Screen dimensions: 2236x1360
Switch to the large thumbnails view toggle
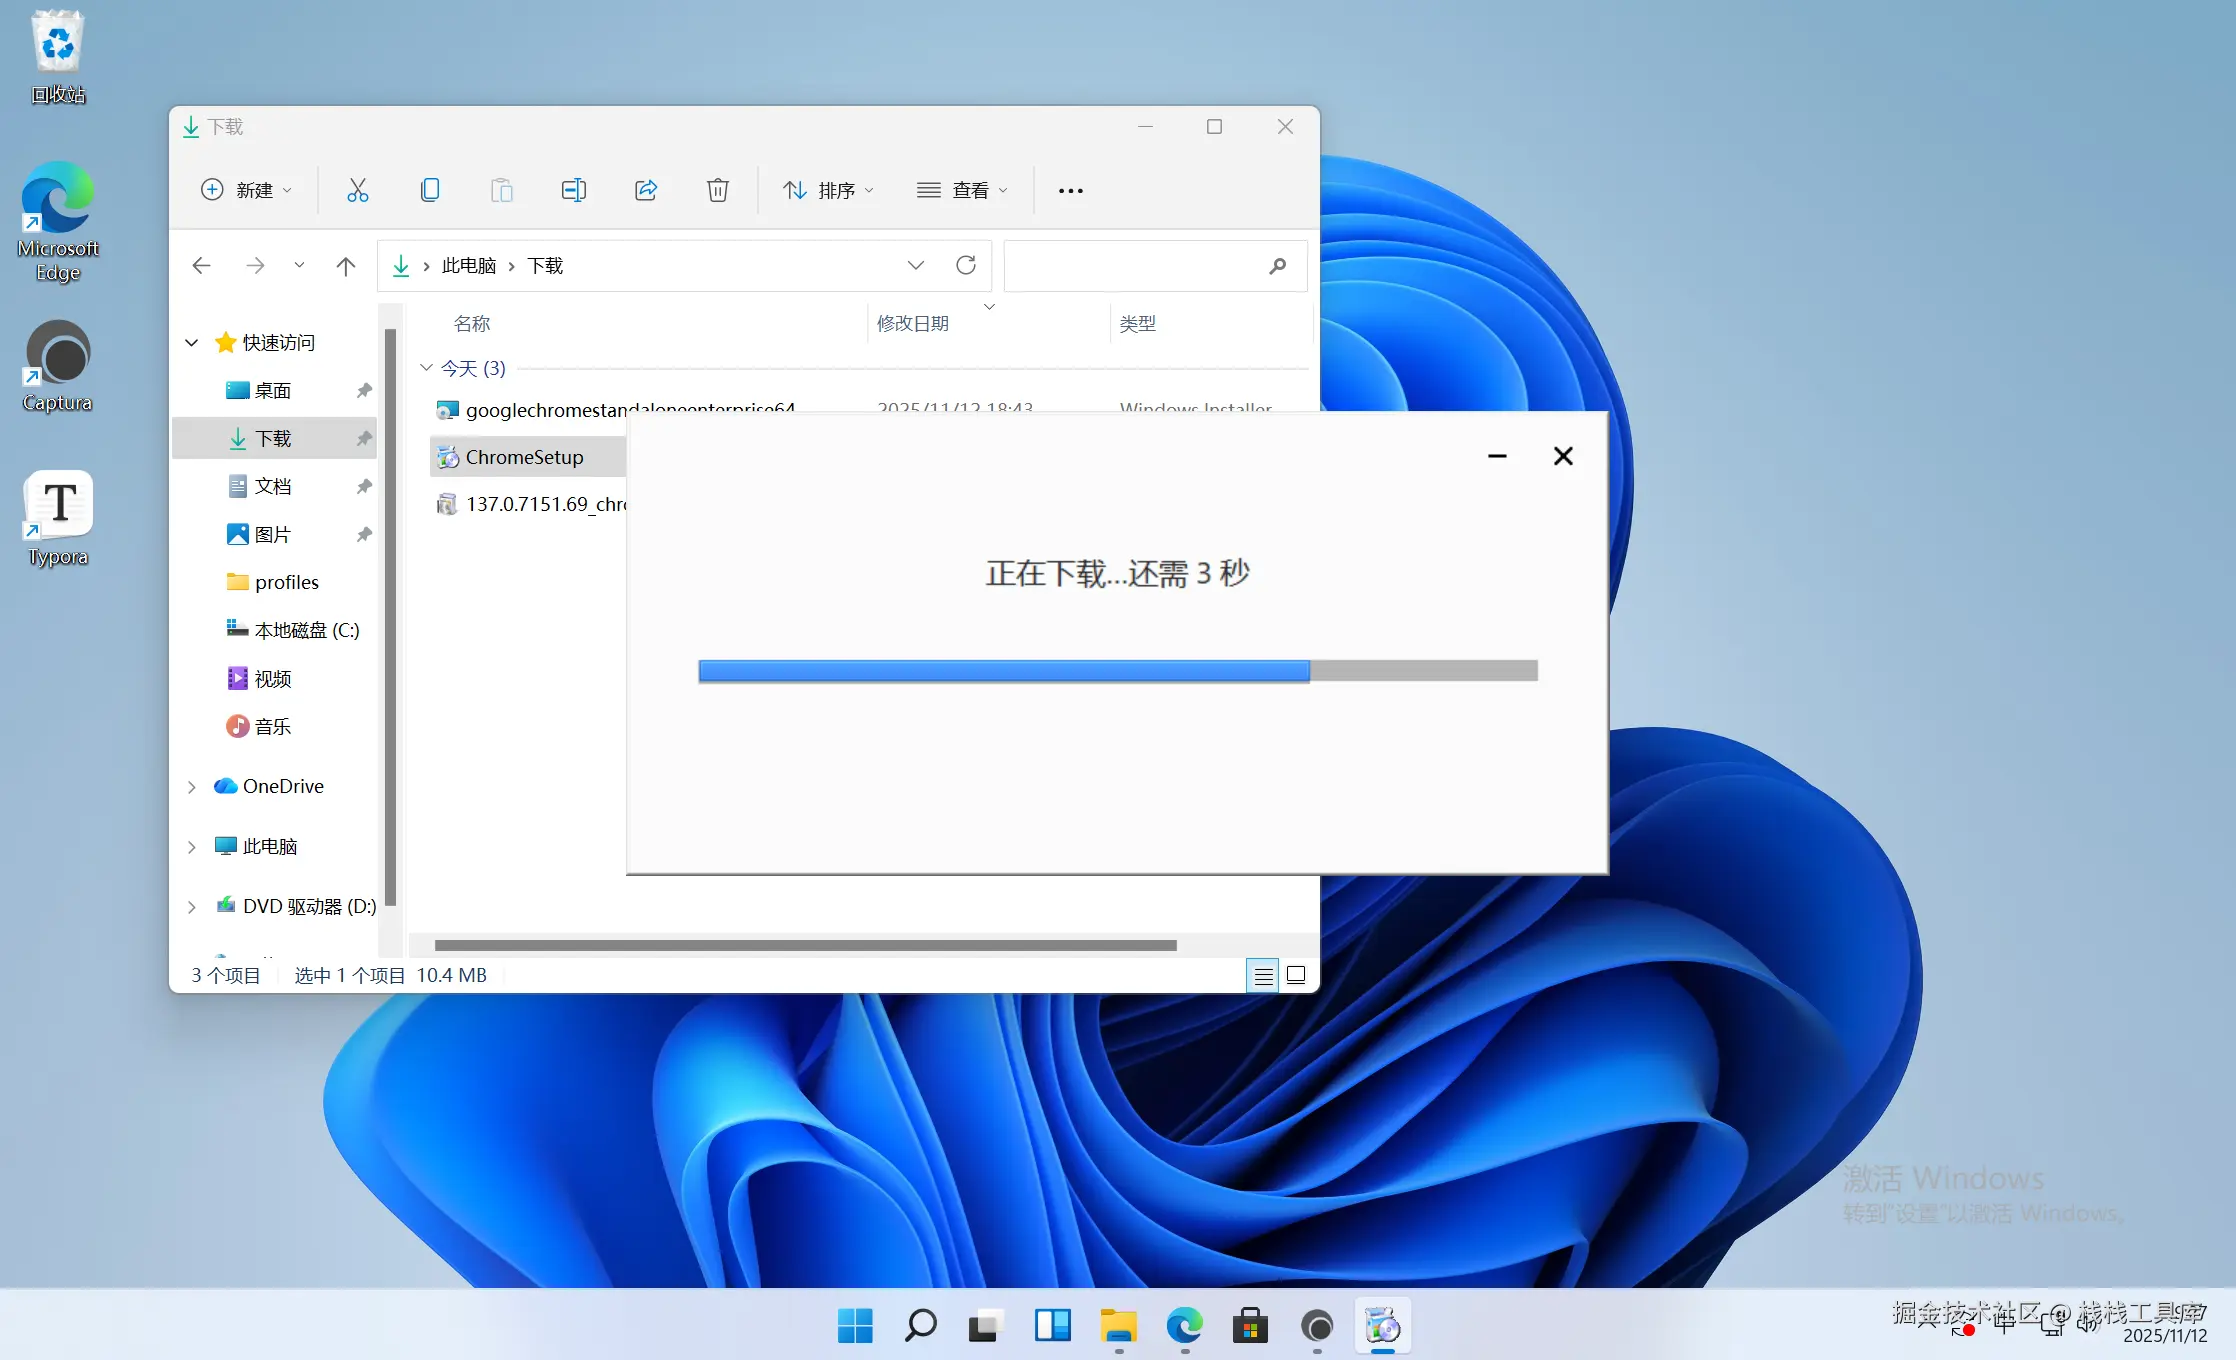[x=1296, y=975]
